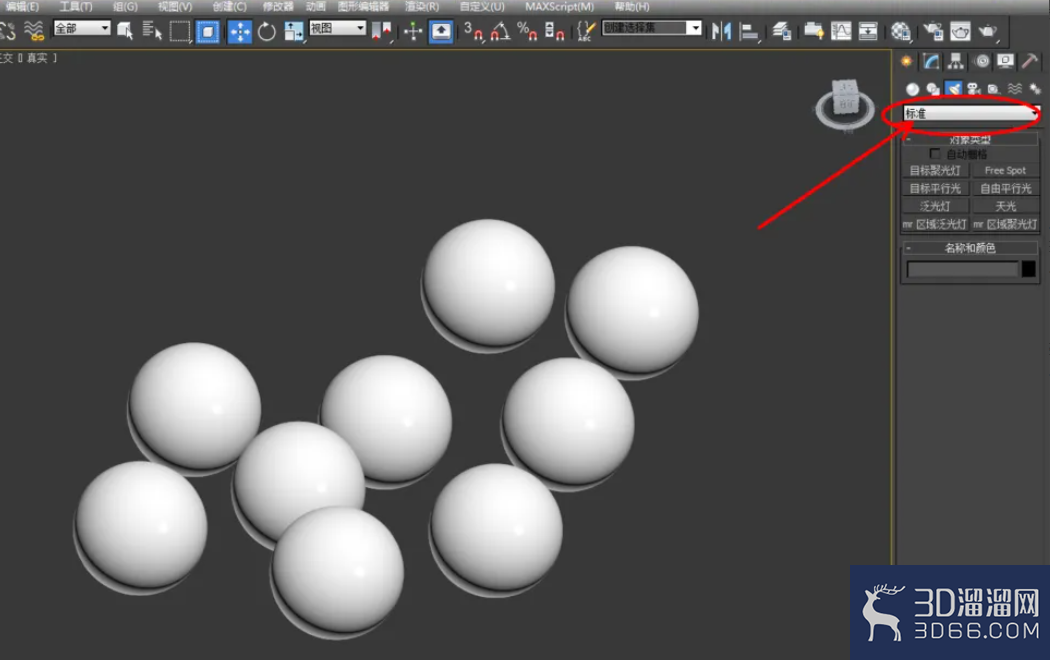Screen dimensions: 1050x660
Task: Select the Cameras category icon
Action: (x=974, y=89)
